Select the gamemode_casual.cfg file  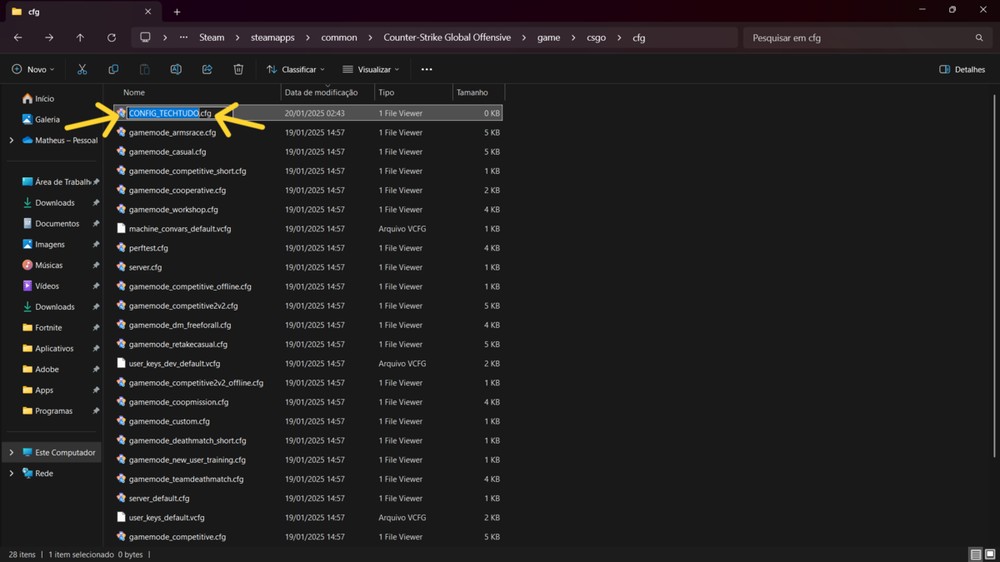coord(167,152)
